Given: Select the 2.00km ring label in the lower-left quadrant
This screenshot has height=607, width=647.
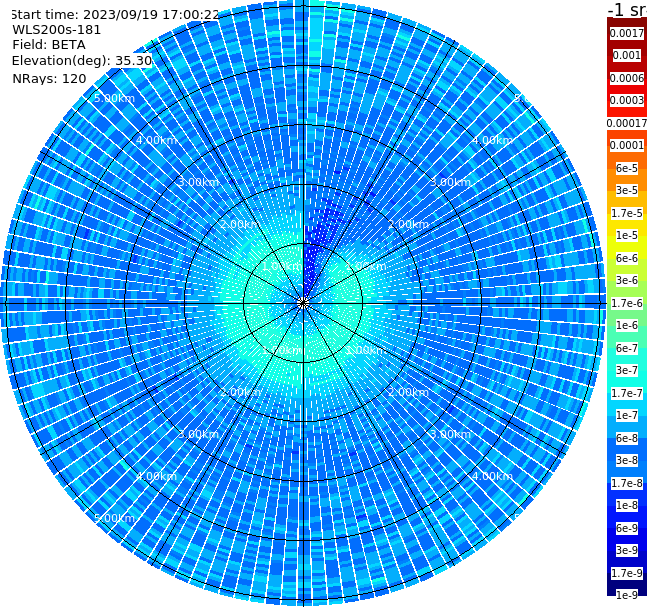Looking at the screenshot, I should [x=240, y=392].
